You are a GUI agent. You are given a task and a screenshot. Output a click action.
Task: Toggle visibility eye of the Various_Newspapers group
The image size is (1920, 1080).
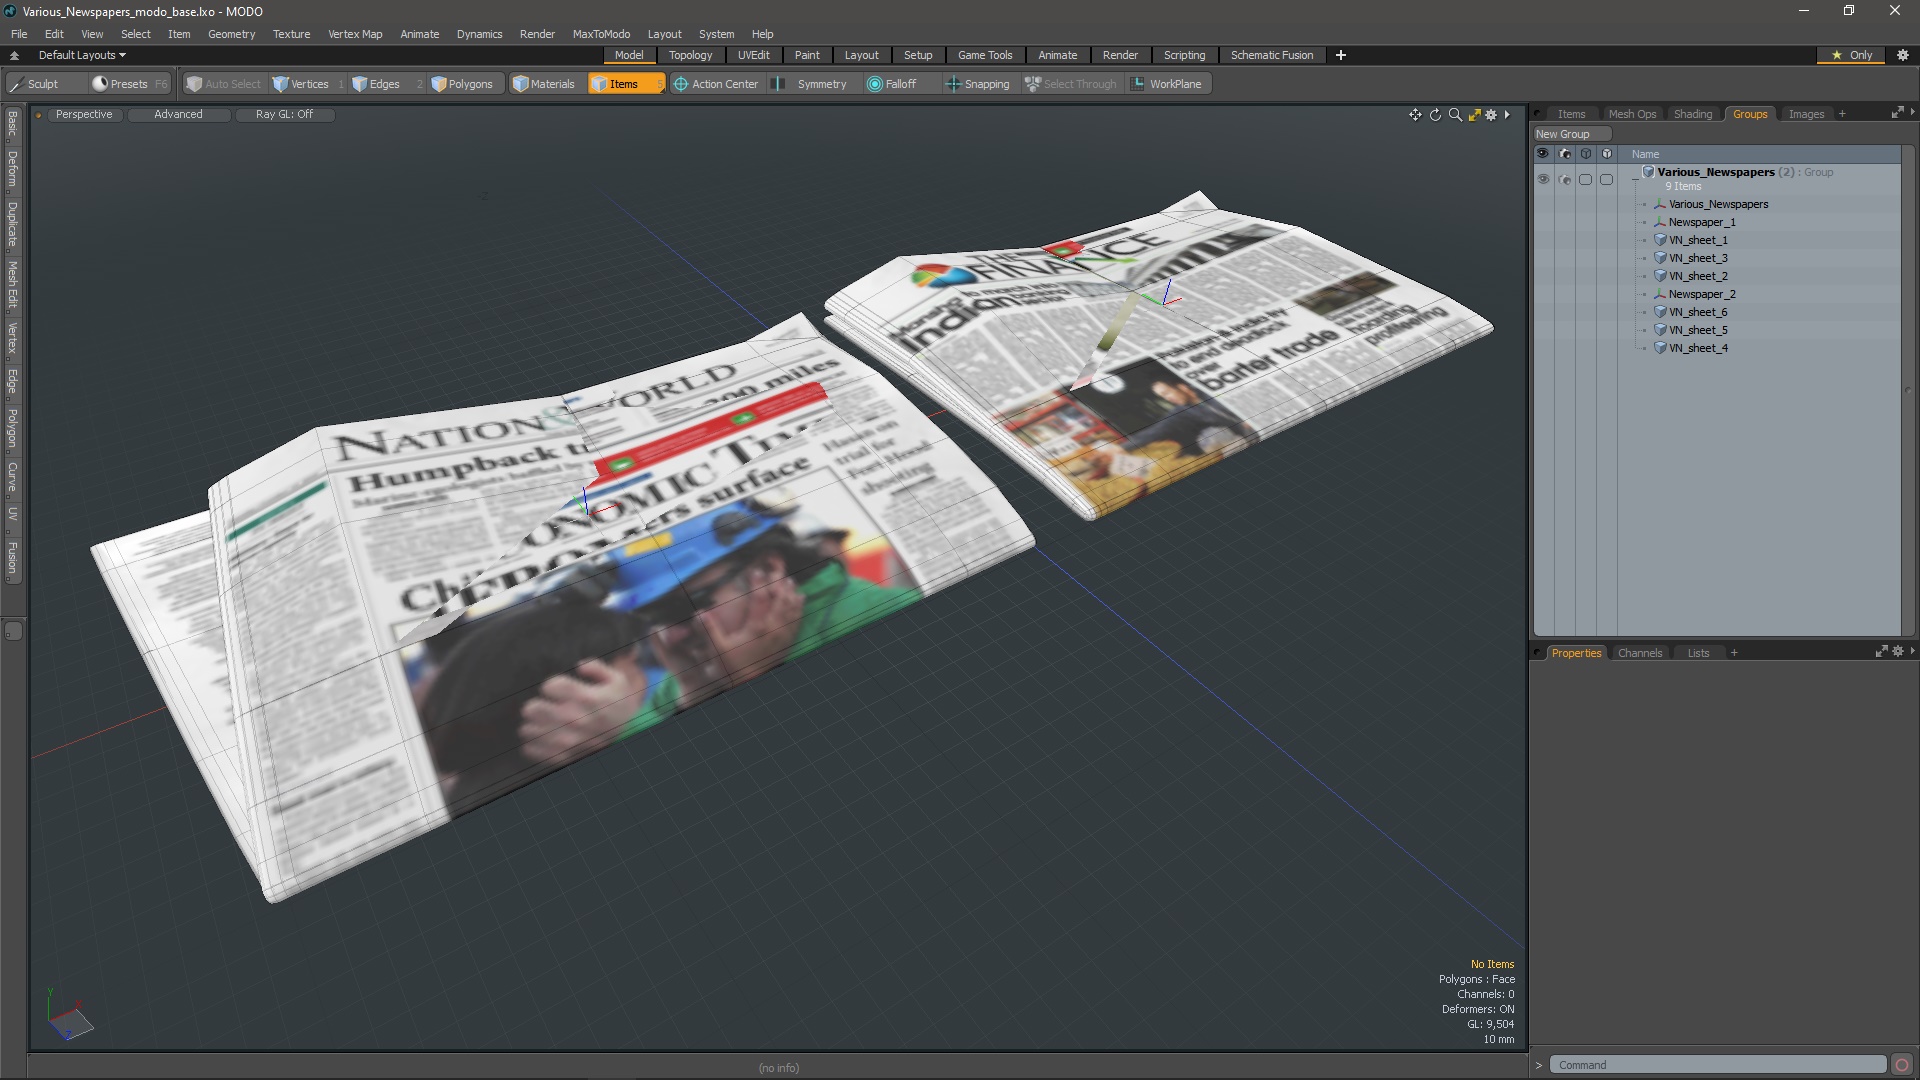click(1543, 179)
